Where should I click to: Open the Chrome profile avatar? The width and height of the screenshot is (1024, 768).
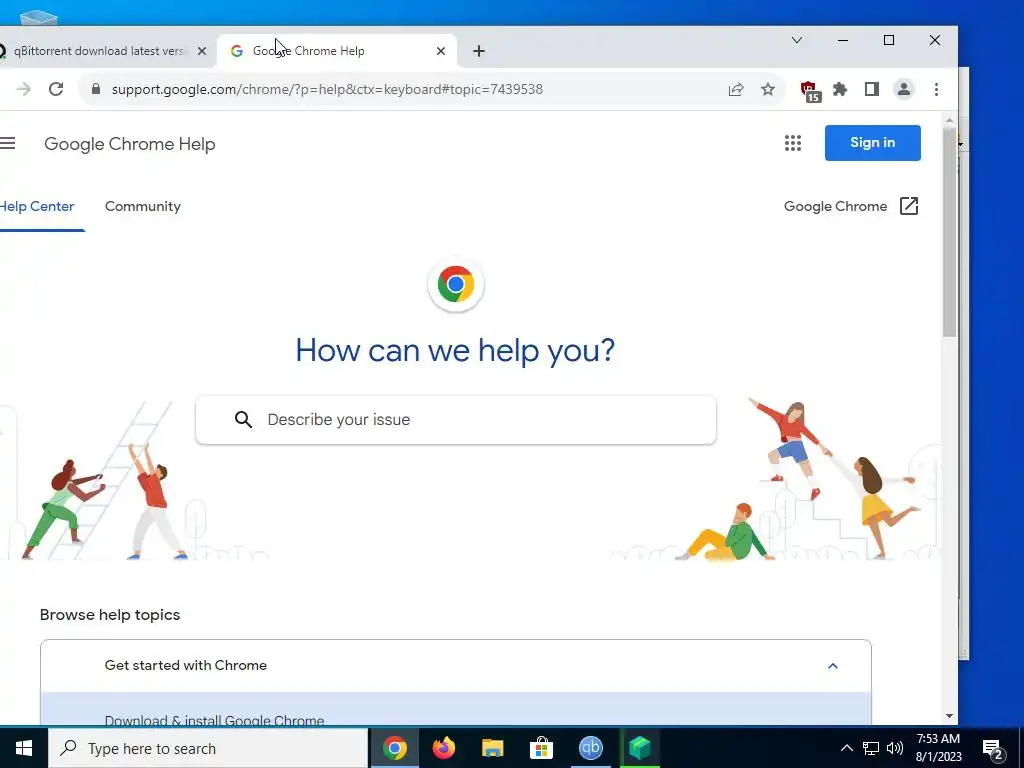pos(904,89)
